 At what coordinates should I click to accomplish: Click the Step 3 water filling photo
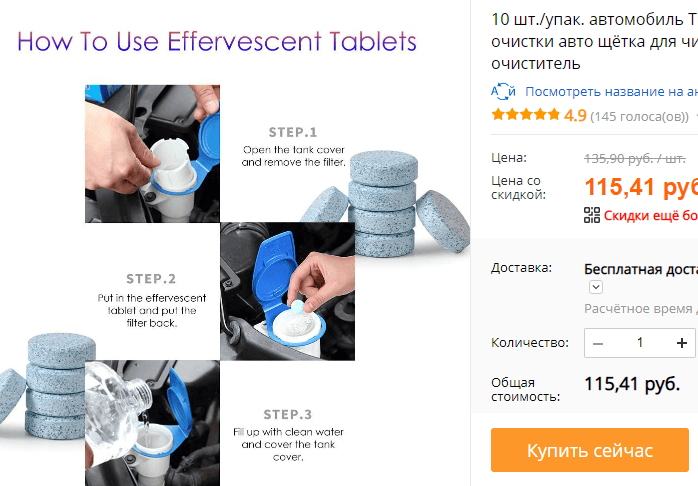pyautogui.click(x=152, y=423)
